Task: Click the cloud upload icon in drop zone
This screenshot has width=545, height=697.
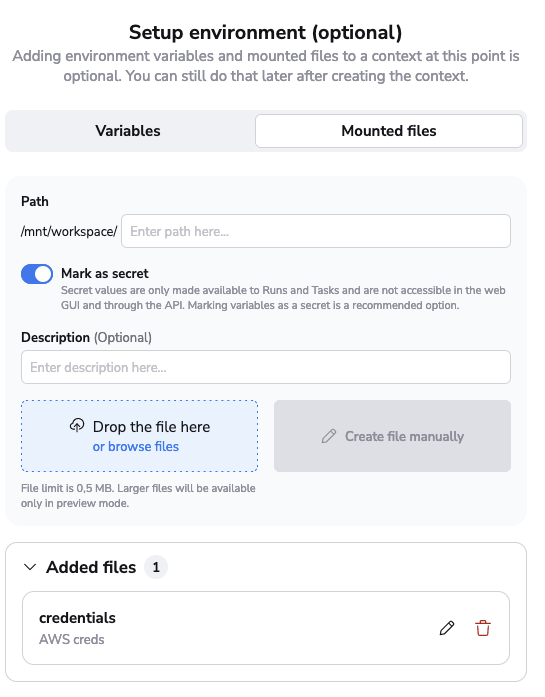Action: 77,425
